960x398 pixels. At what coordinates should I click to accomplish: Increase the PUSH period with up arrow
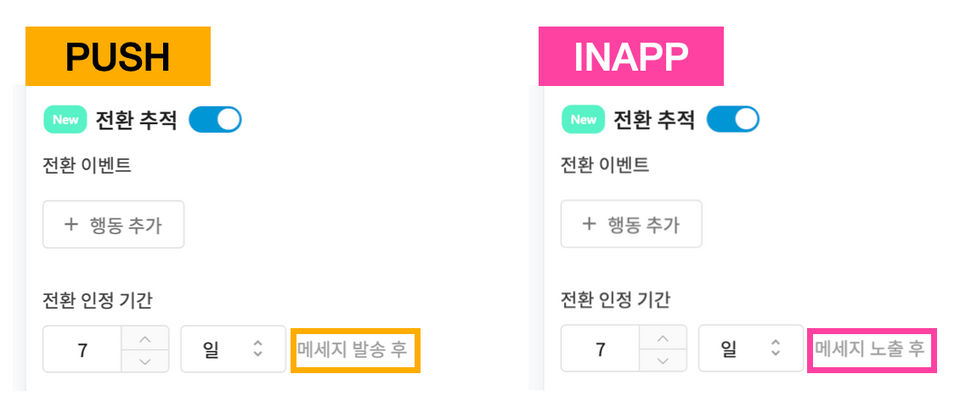click(145, 338)
